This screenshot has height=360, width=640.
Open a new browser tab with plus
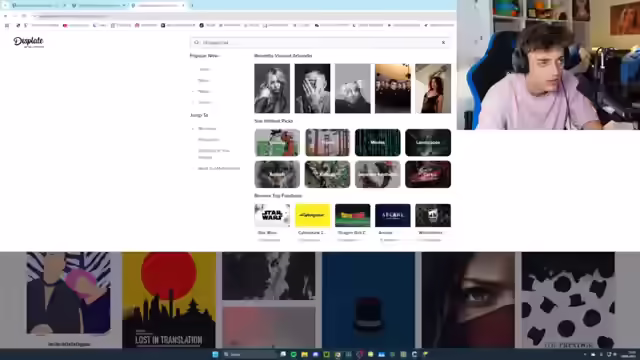click(x=192, y=5)
